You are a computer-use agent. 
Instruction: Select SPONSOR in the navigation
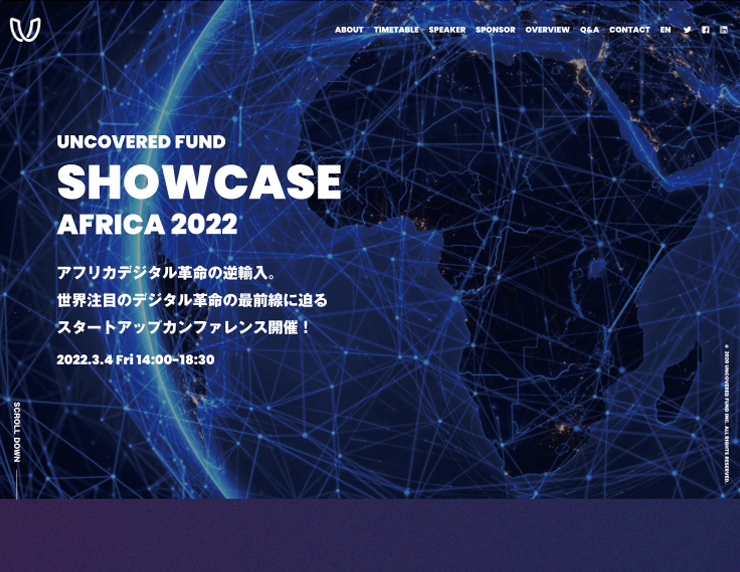[496, 30]
